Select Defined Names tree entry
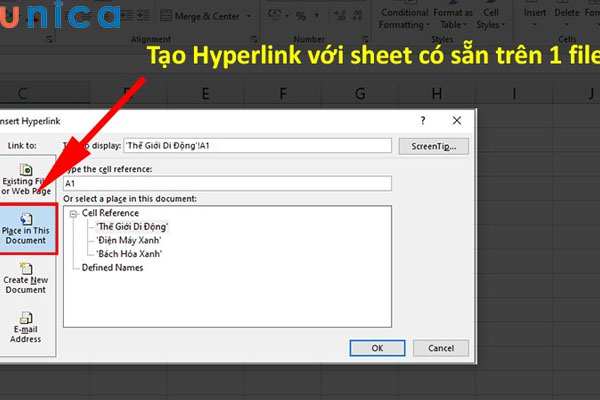This screenshot has height=400, width=600. click(x=112, y=268)
